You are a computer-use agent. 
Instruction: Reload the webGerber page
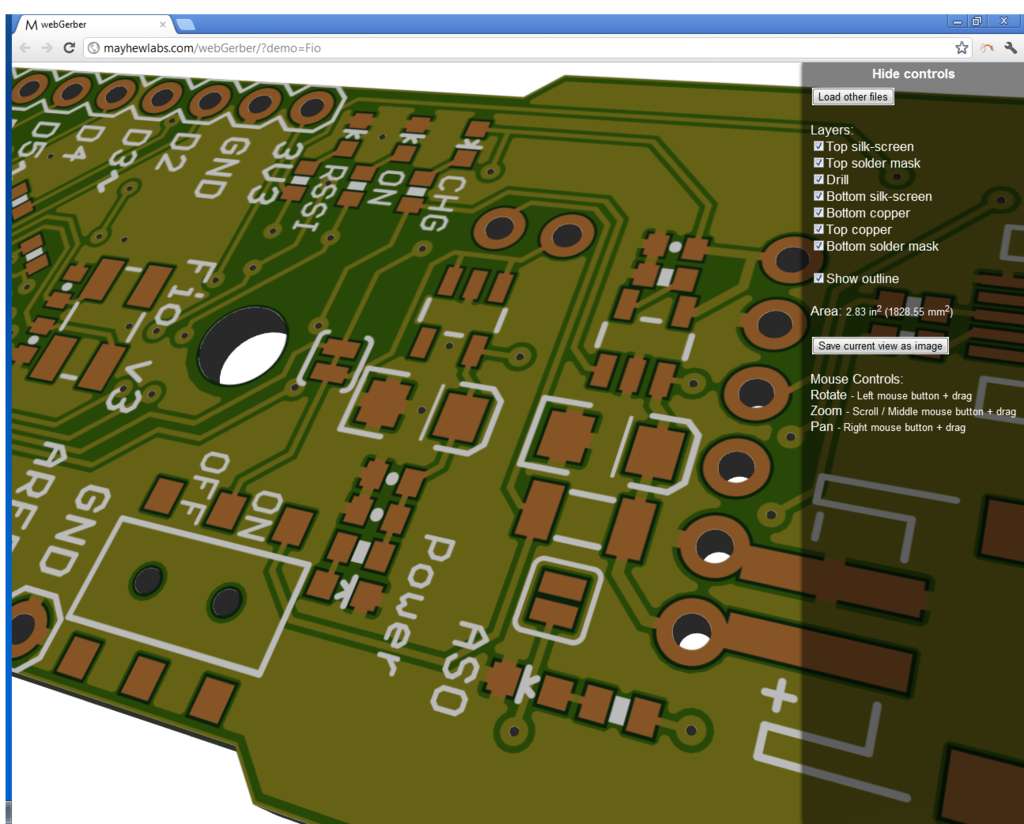pos(69,48)
